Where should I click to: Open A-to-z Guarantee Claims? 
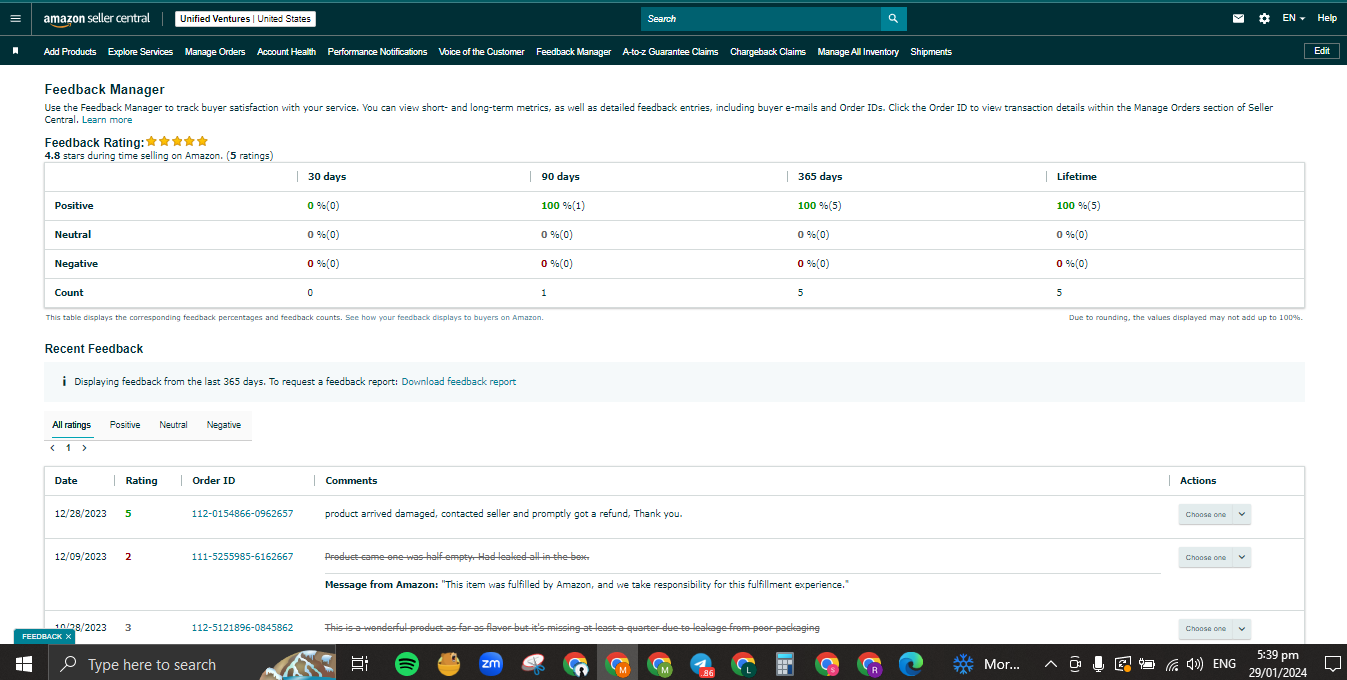click(670, 52)
